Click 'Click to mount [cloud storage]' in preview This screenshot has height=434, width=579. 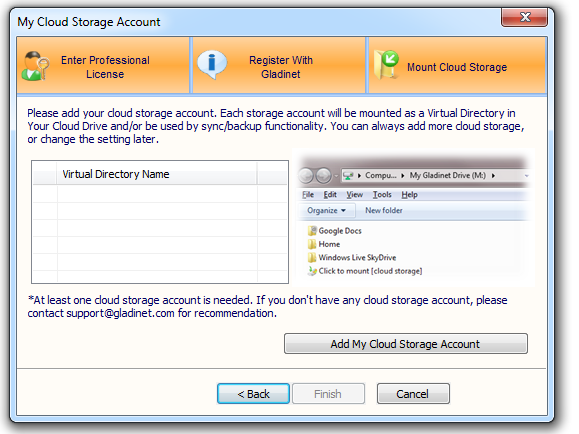point(365,271)
